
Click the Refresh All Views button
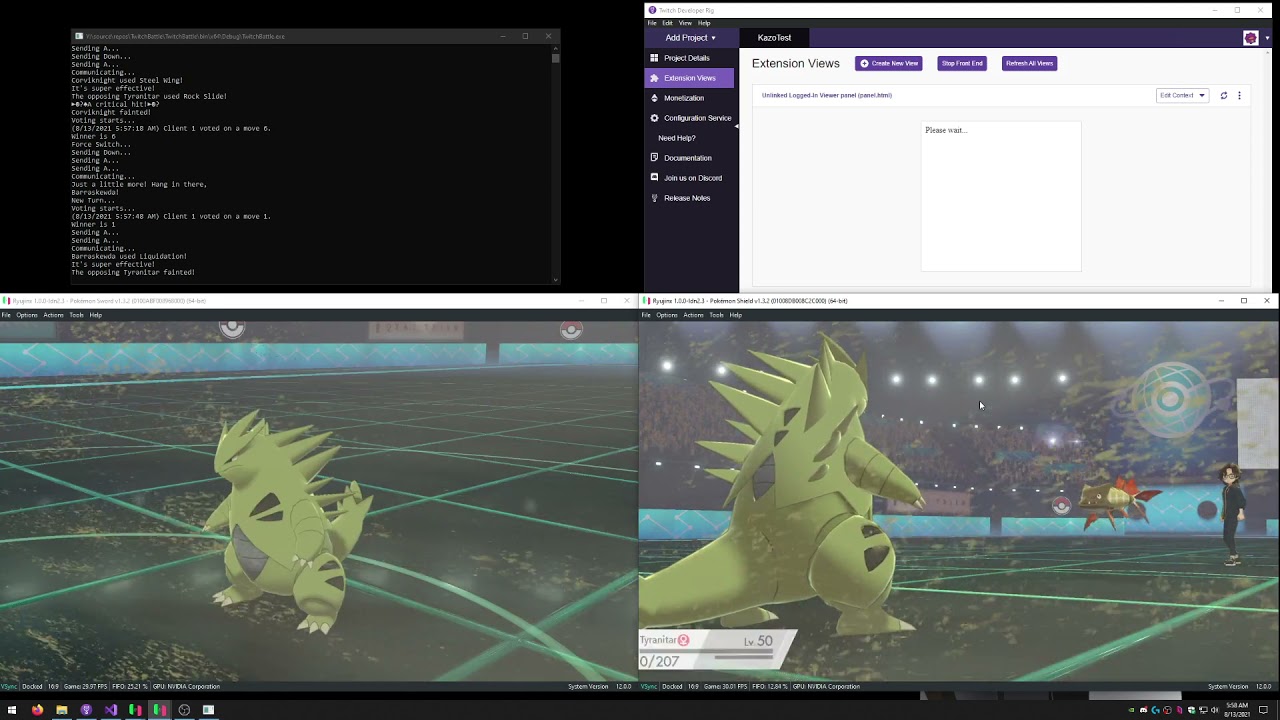click(1029, 63)
